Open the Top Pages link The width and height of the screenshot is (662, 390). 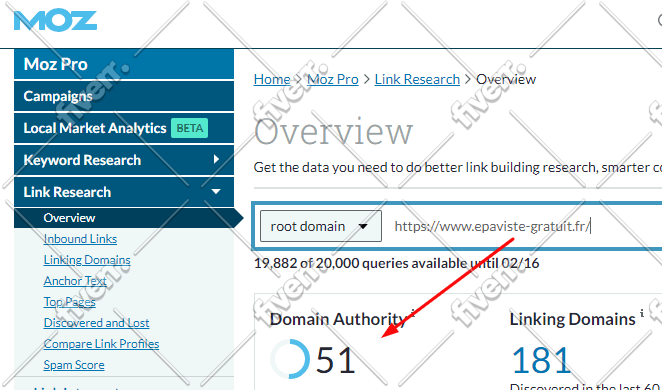[69, 302]
